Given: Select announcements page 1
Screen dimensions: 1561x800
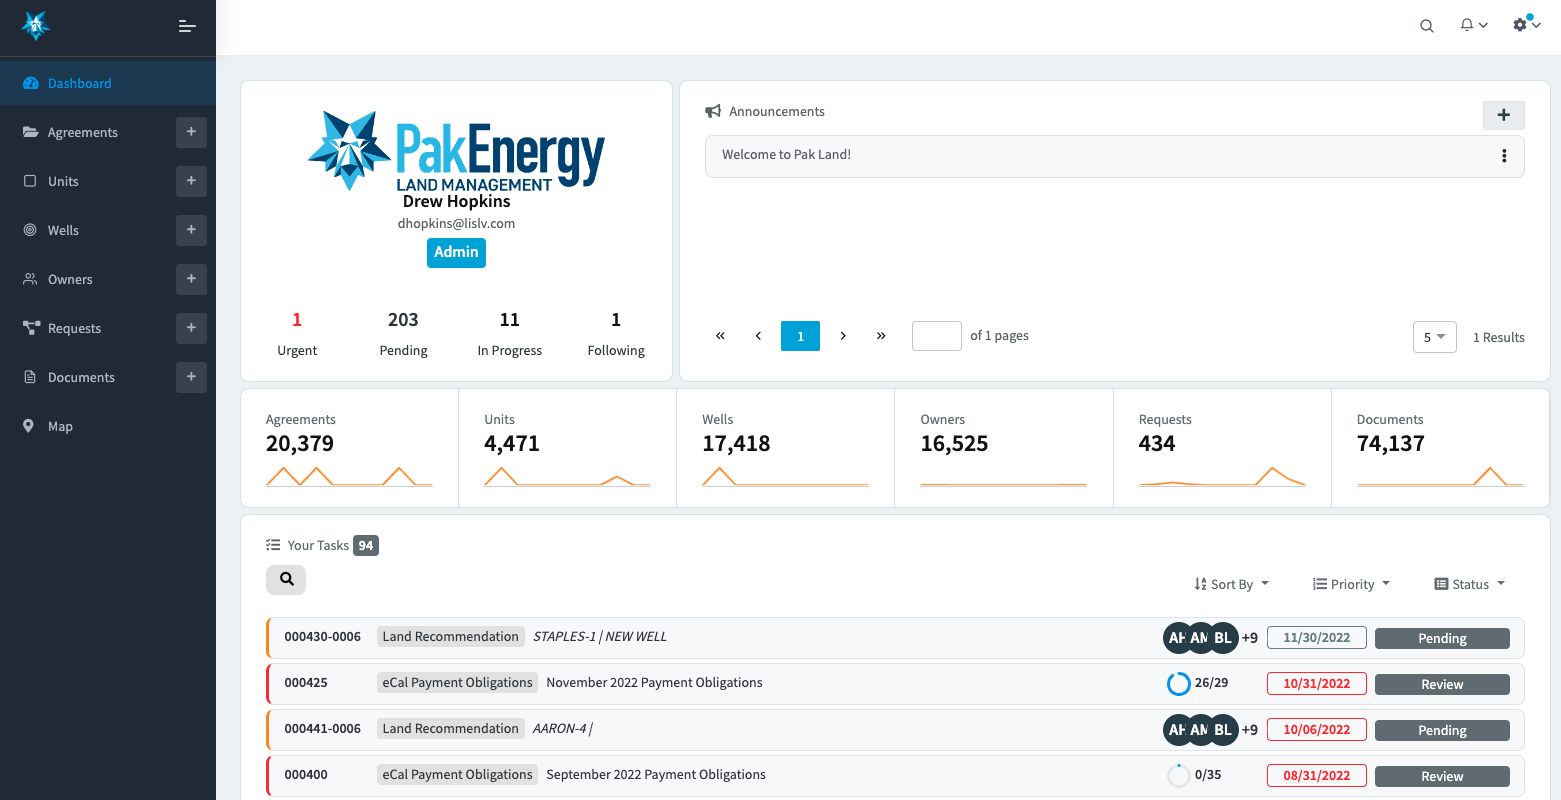Looking at the screenshot, I should point(800,336).
